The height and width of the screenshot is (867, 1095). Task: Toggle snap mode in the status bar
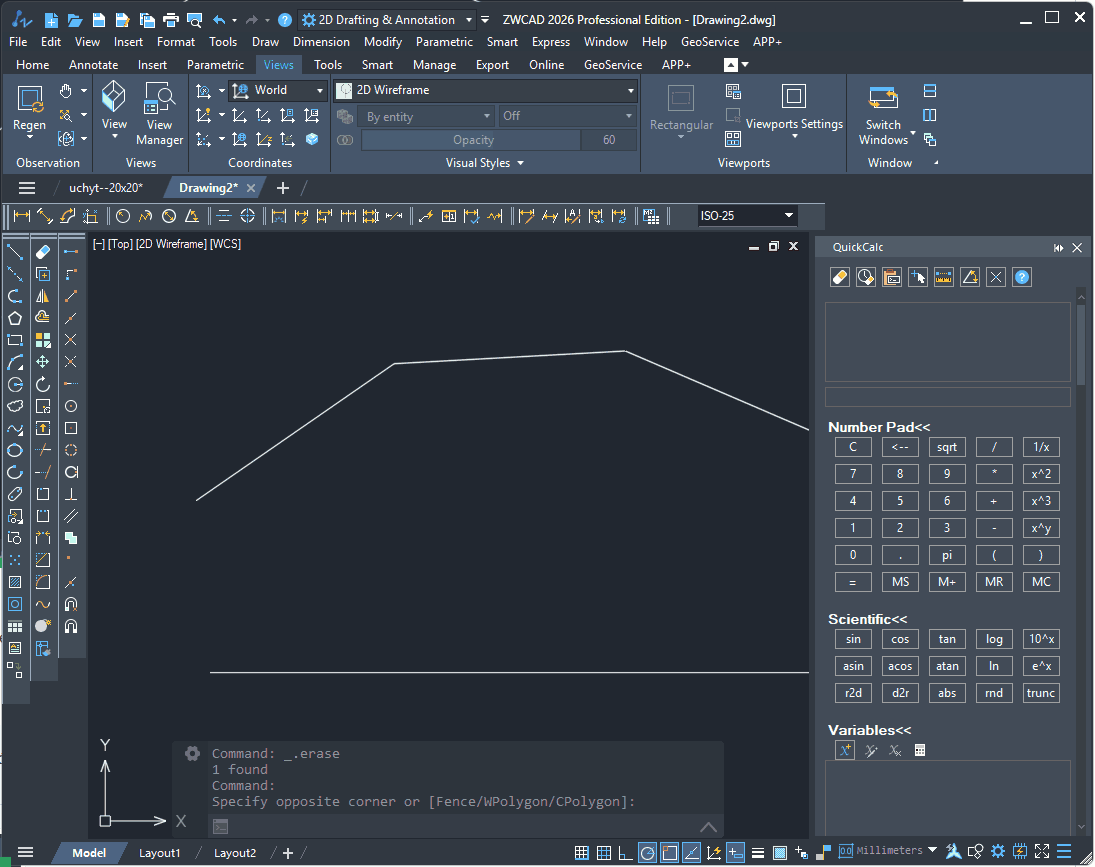click(581, 852)
